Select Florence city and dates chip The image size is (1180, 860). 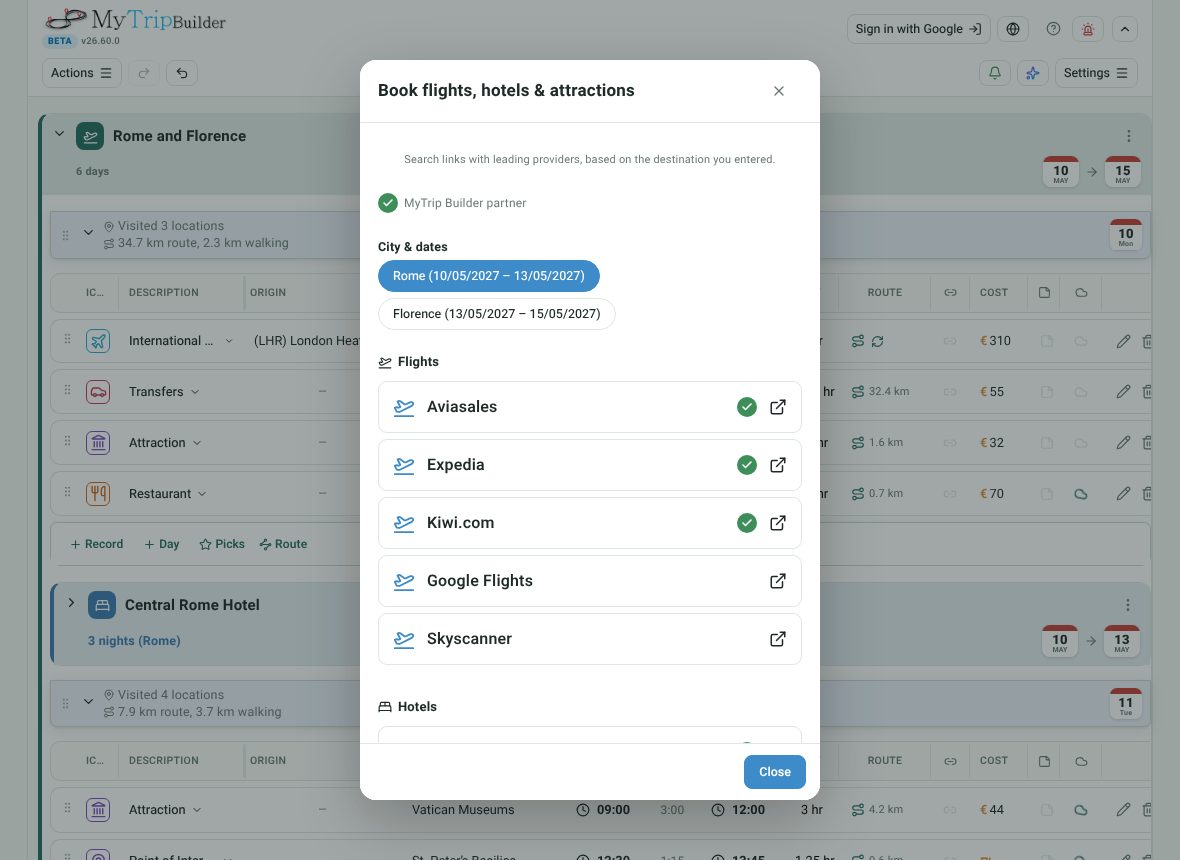point(497,314)
